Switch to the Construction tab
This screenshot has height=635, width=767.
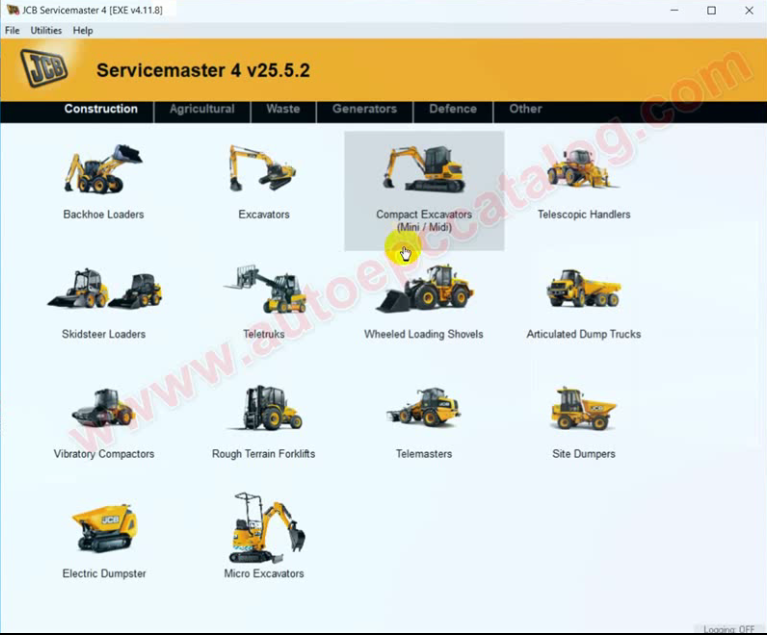pyautogui.click(x=101, y=109)
